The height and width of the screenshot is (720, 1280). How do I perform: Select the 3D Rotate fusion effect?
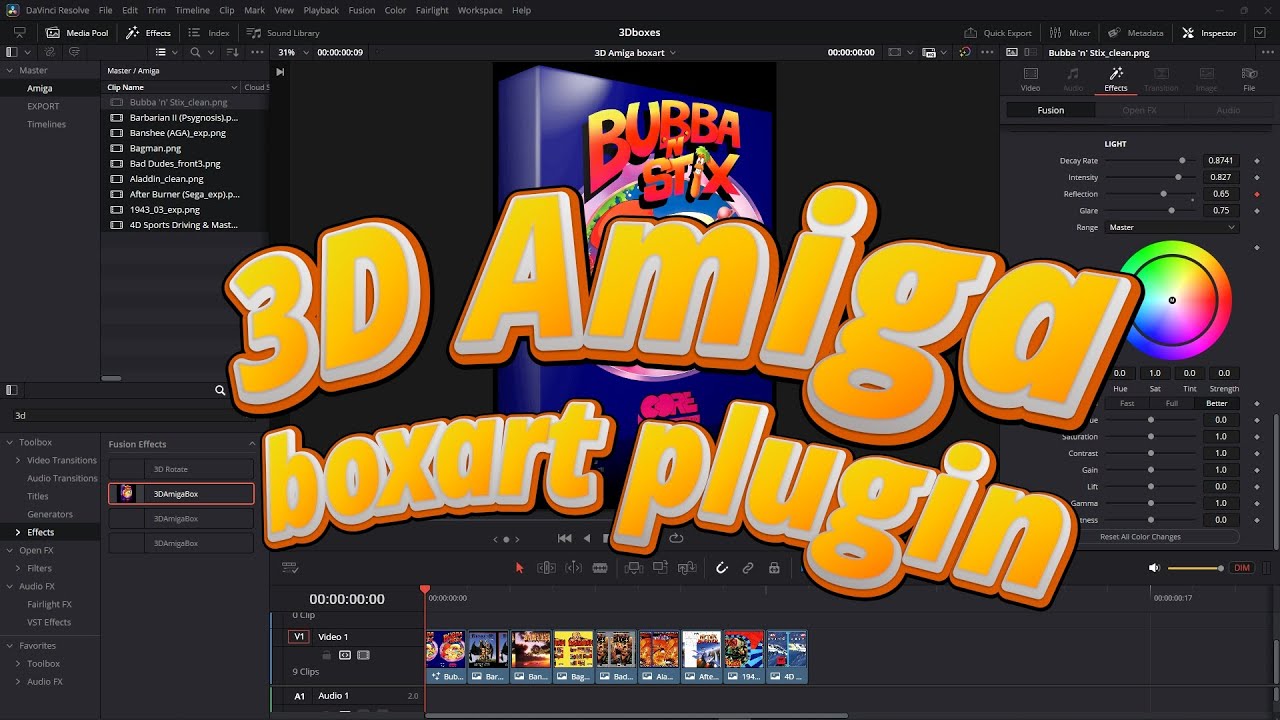click(x=181, y=469)
